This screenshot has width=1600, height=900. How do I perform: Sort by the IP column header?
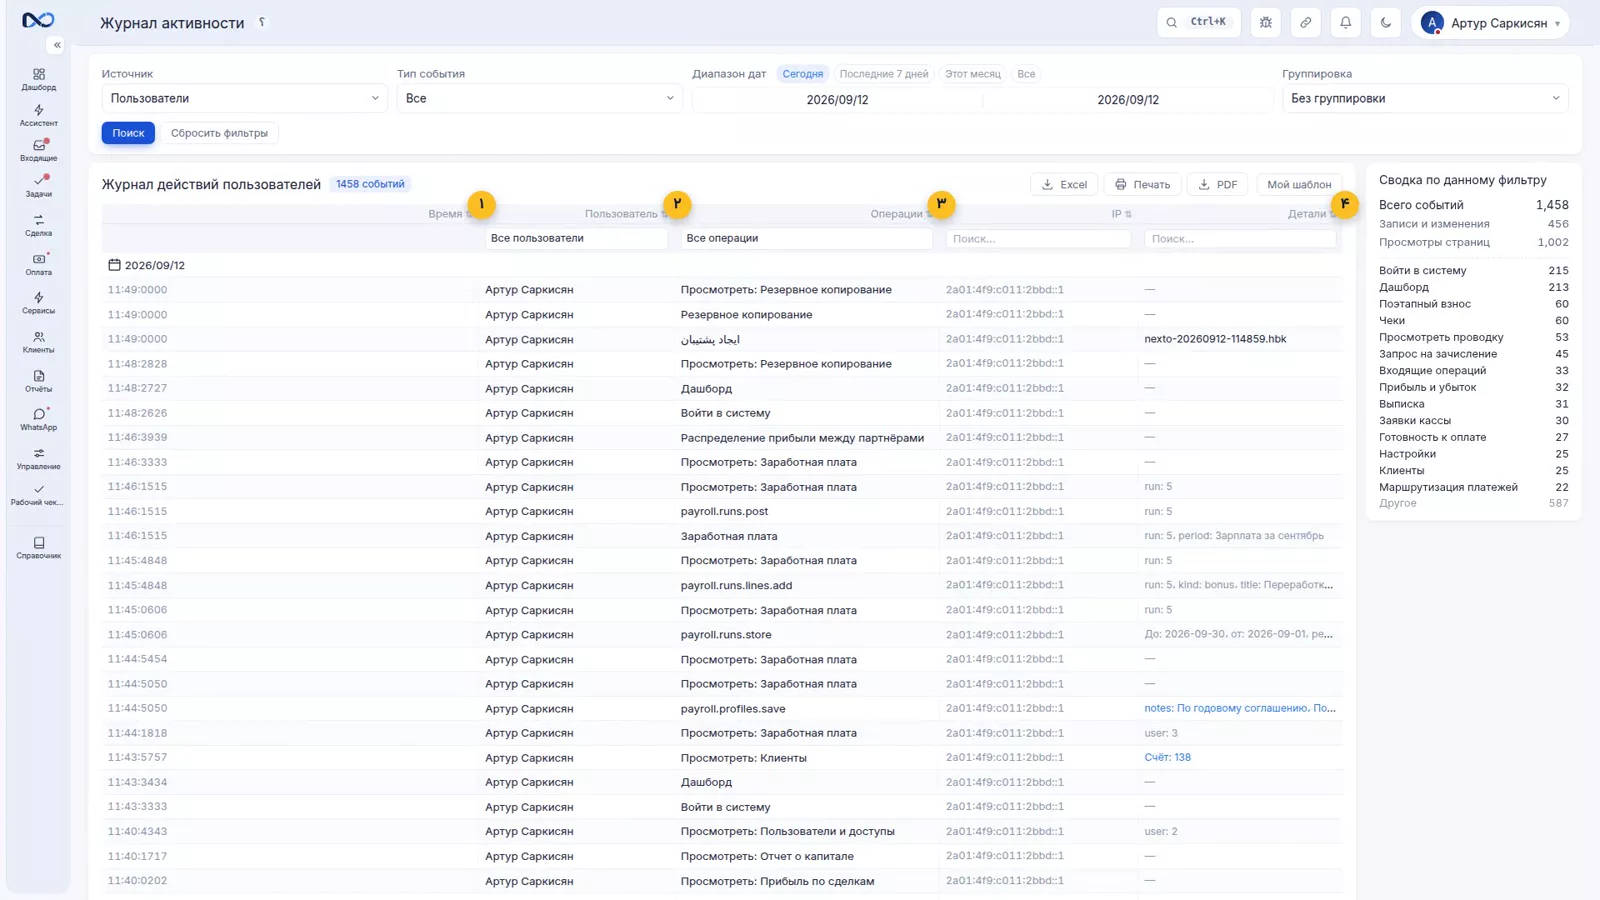[1121, 214]
